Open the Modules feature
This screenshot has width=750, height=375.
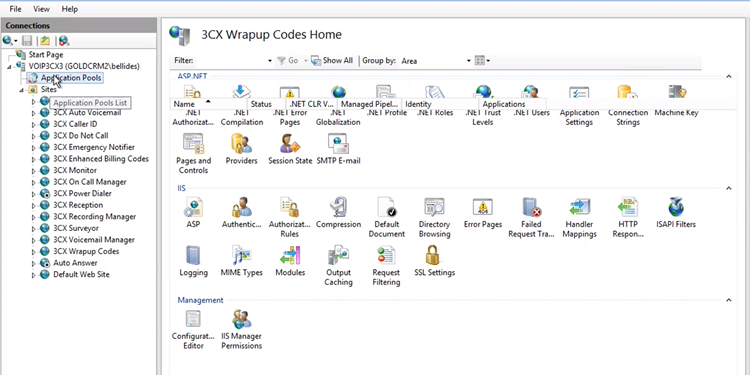[x=290, y=262]
